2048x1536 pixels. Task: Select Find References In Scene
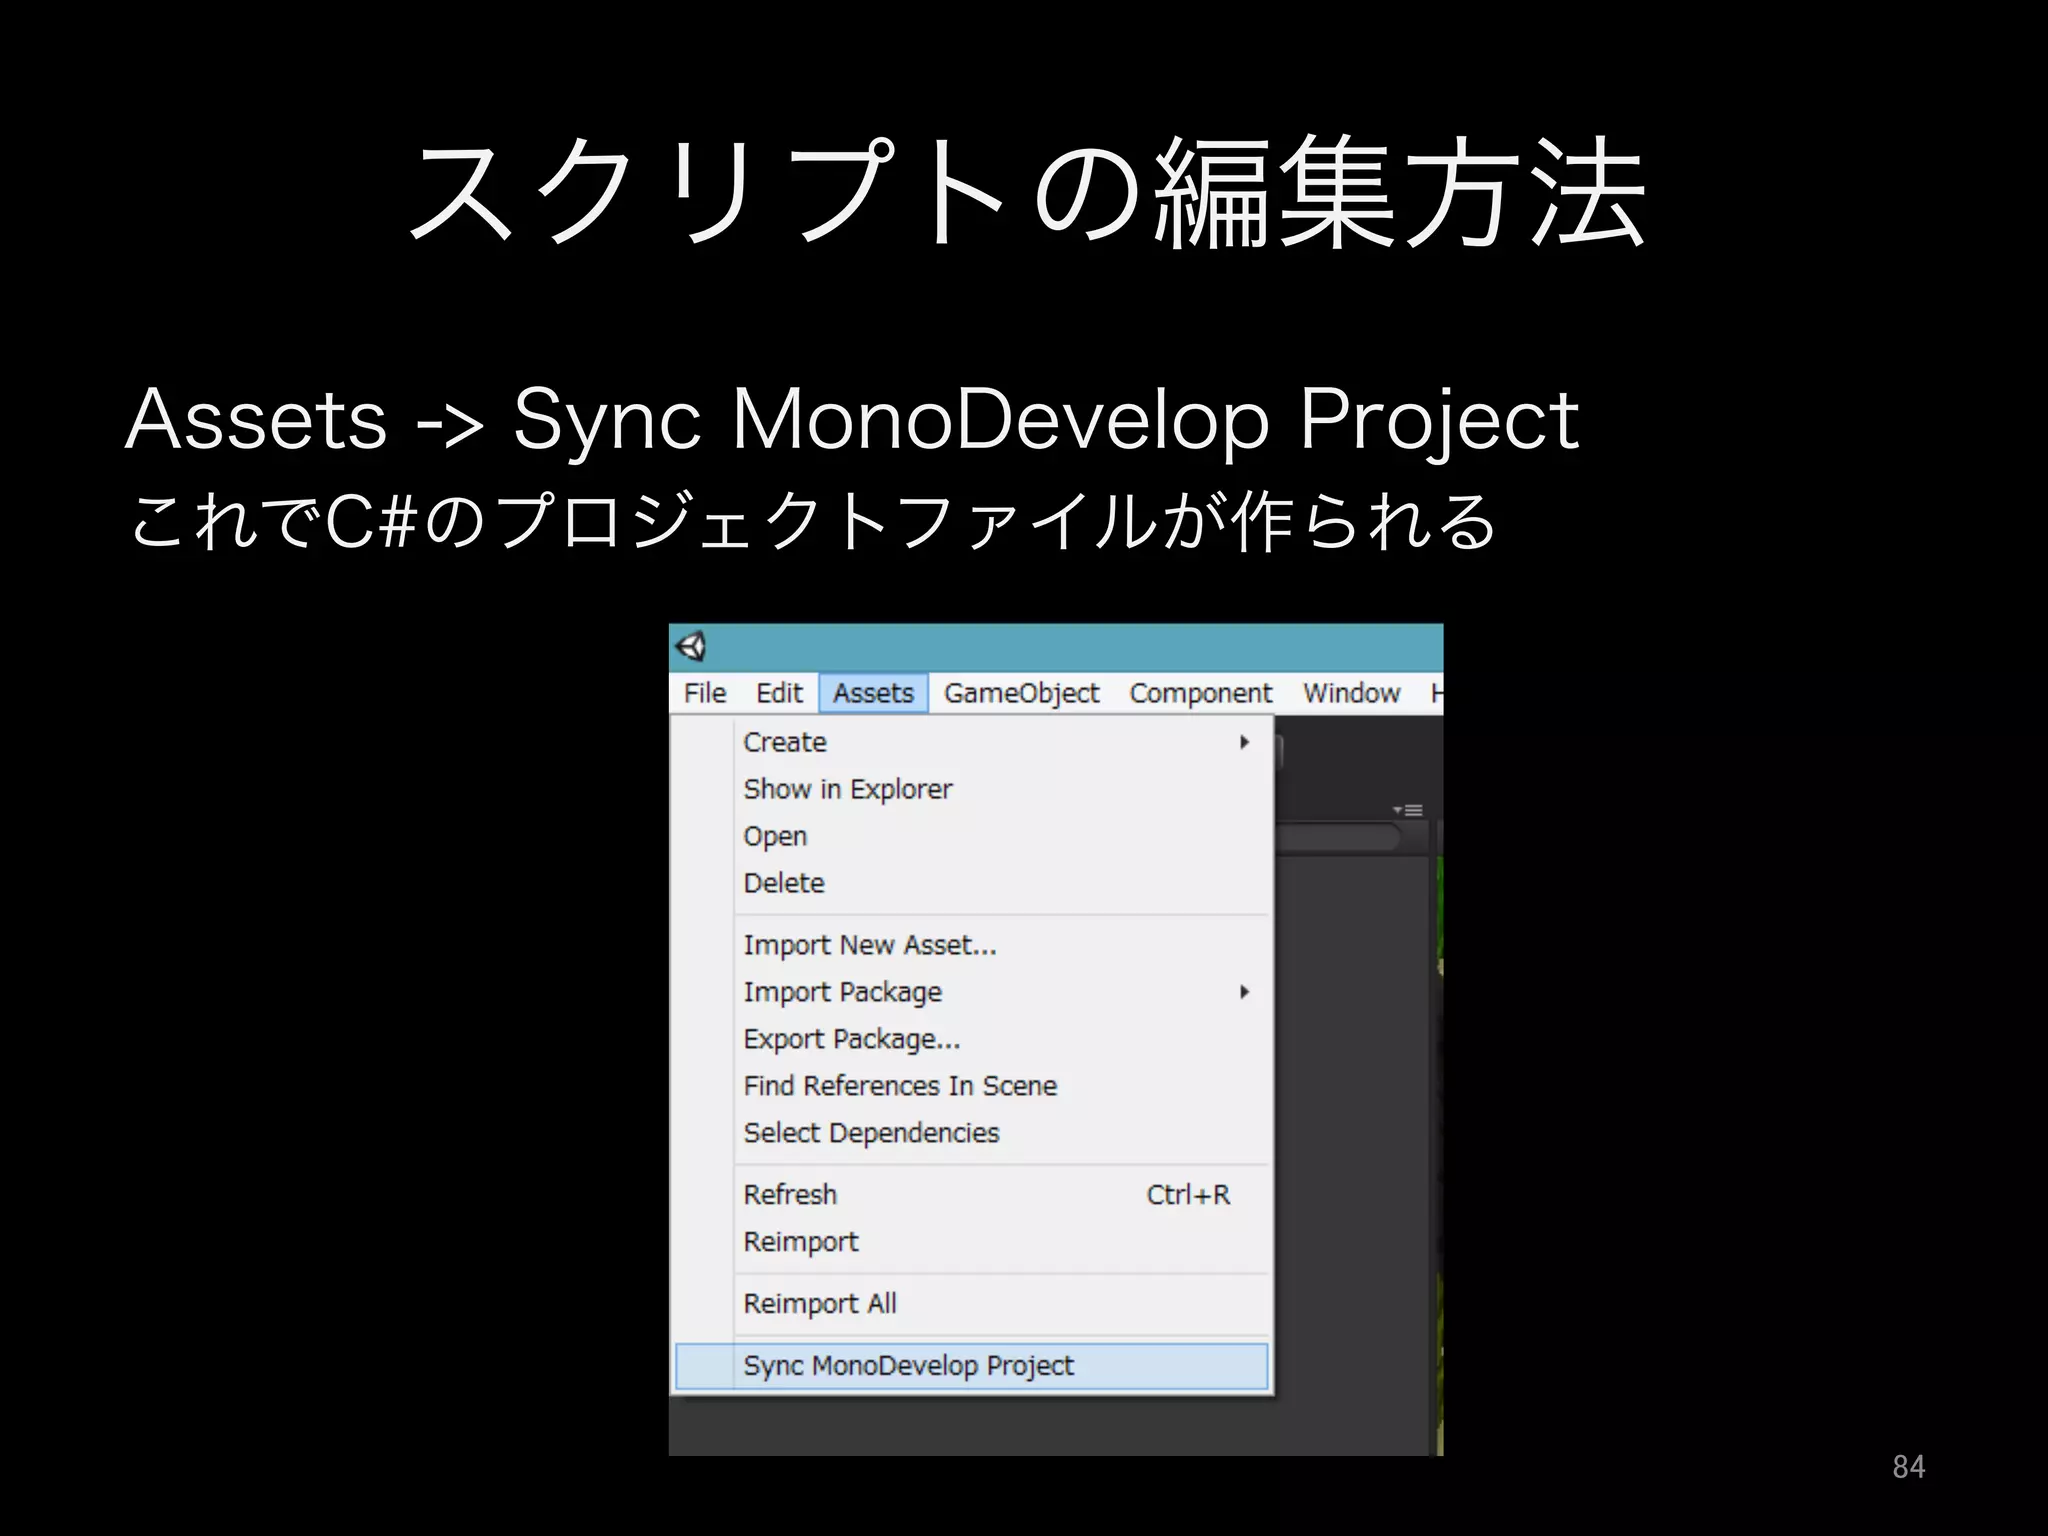972,1086
